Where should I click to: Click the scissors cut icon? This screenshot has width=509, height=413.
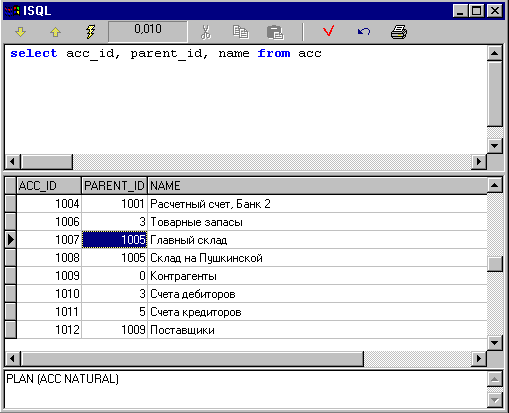pos(206,32)
